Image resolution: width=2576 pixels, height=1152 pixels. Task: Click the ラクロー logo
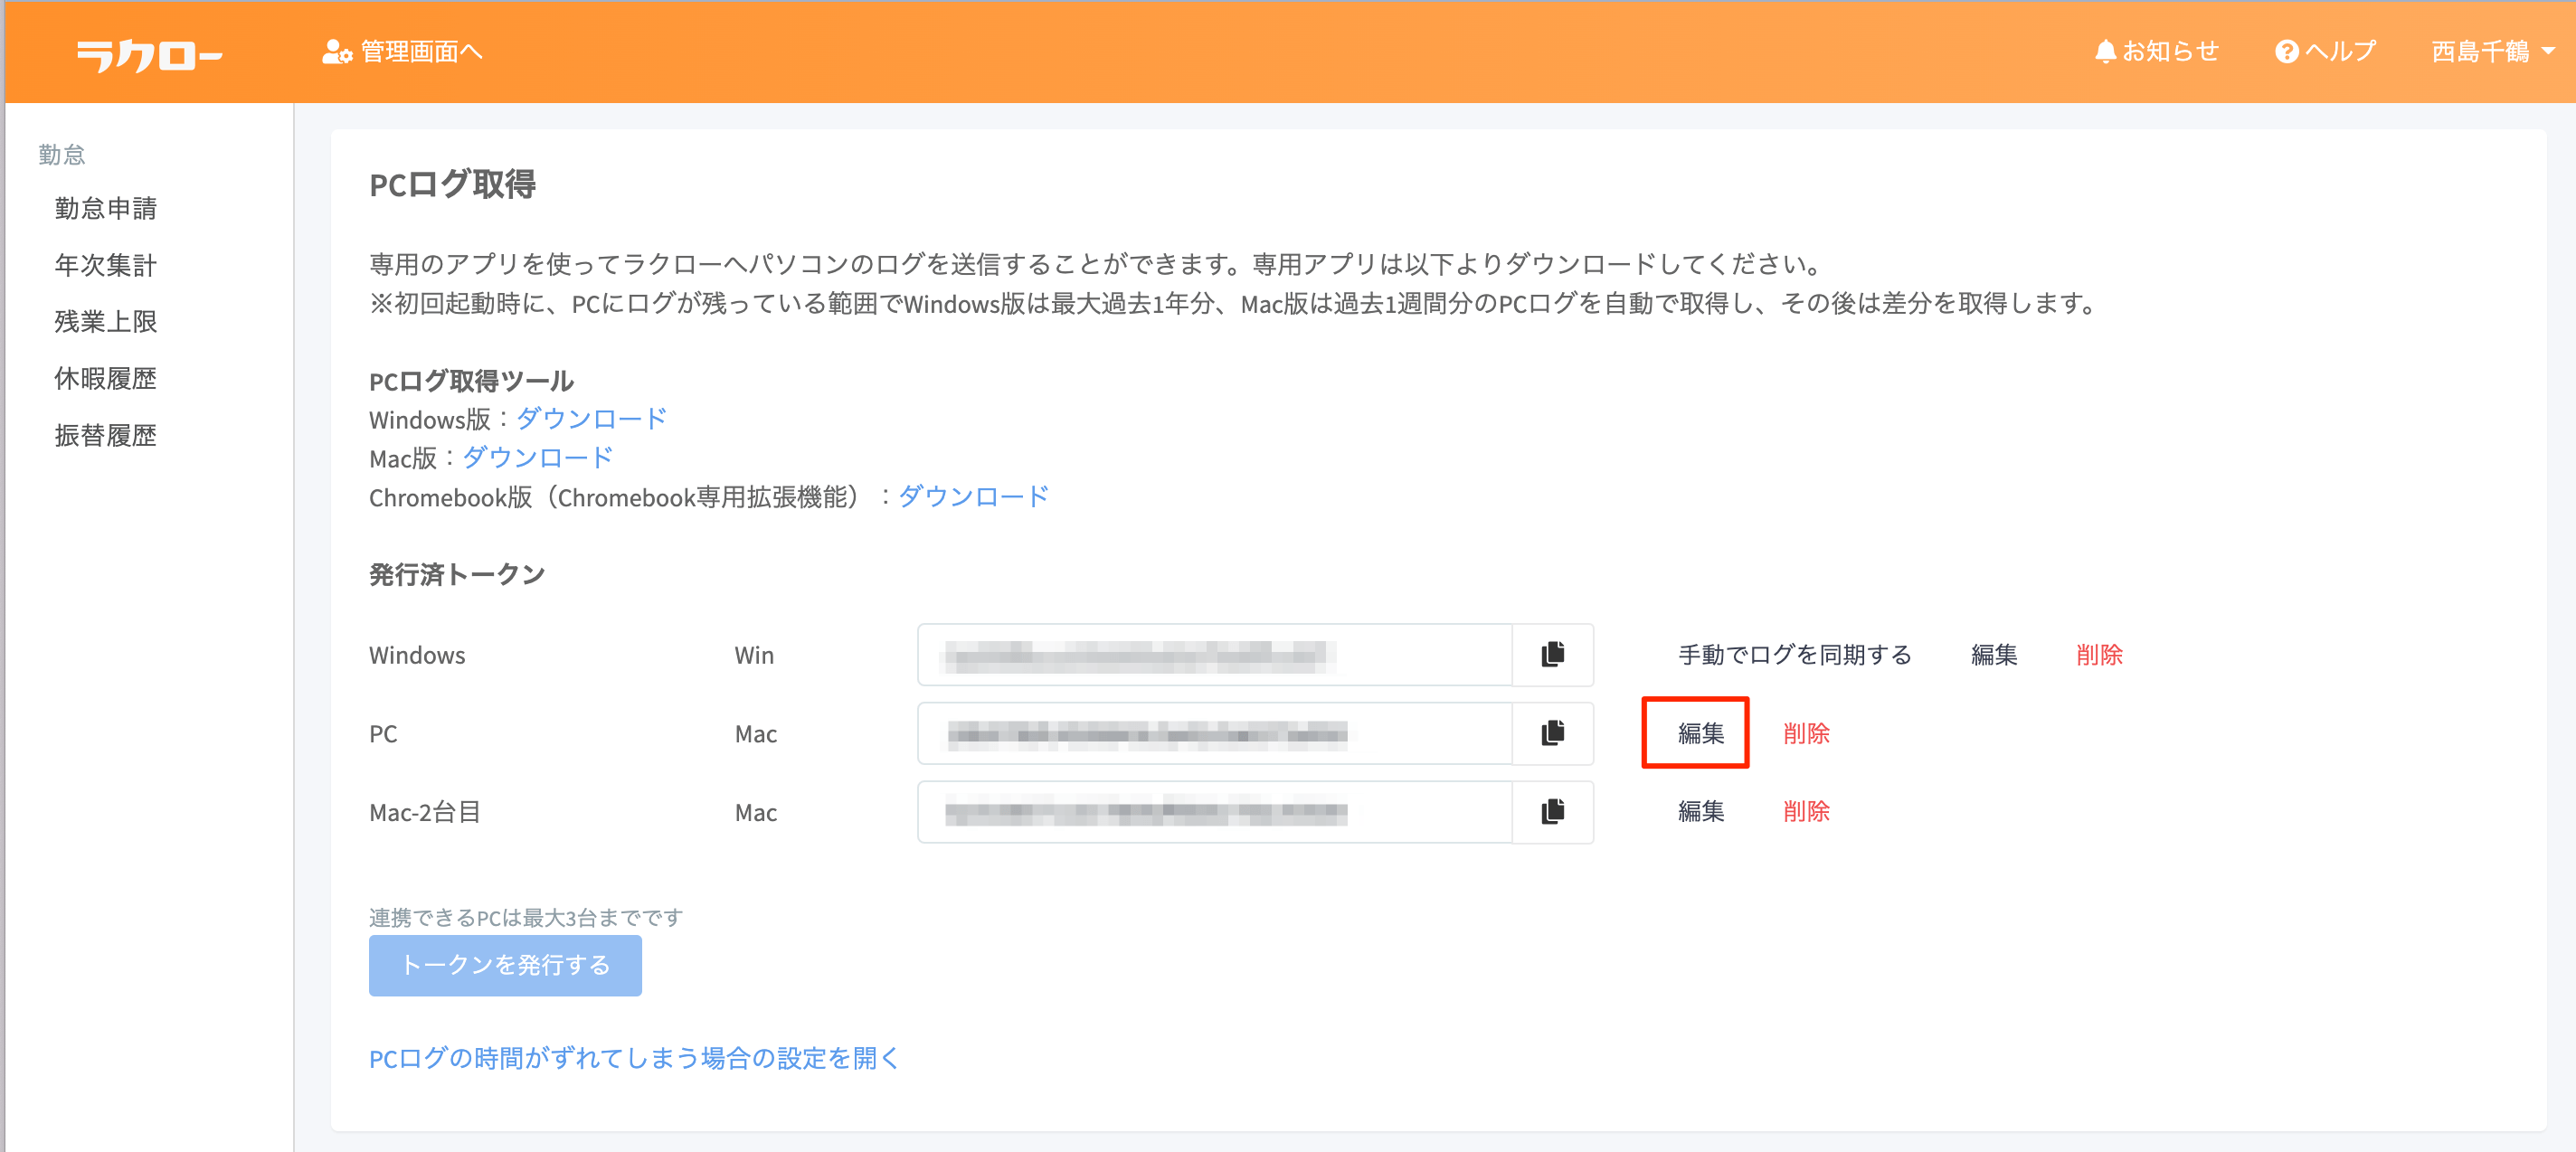coord(149,54)
